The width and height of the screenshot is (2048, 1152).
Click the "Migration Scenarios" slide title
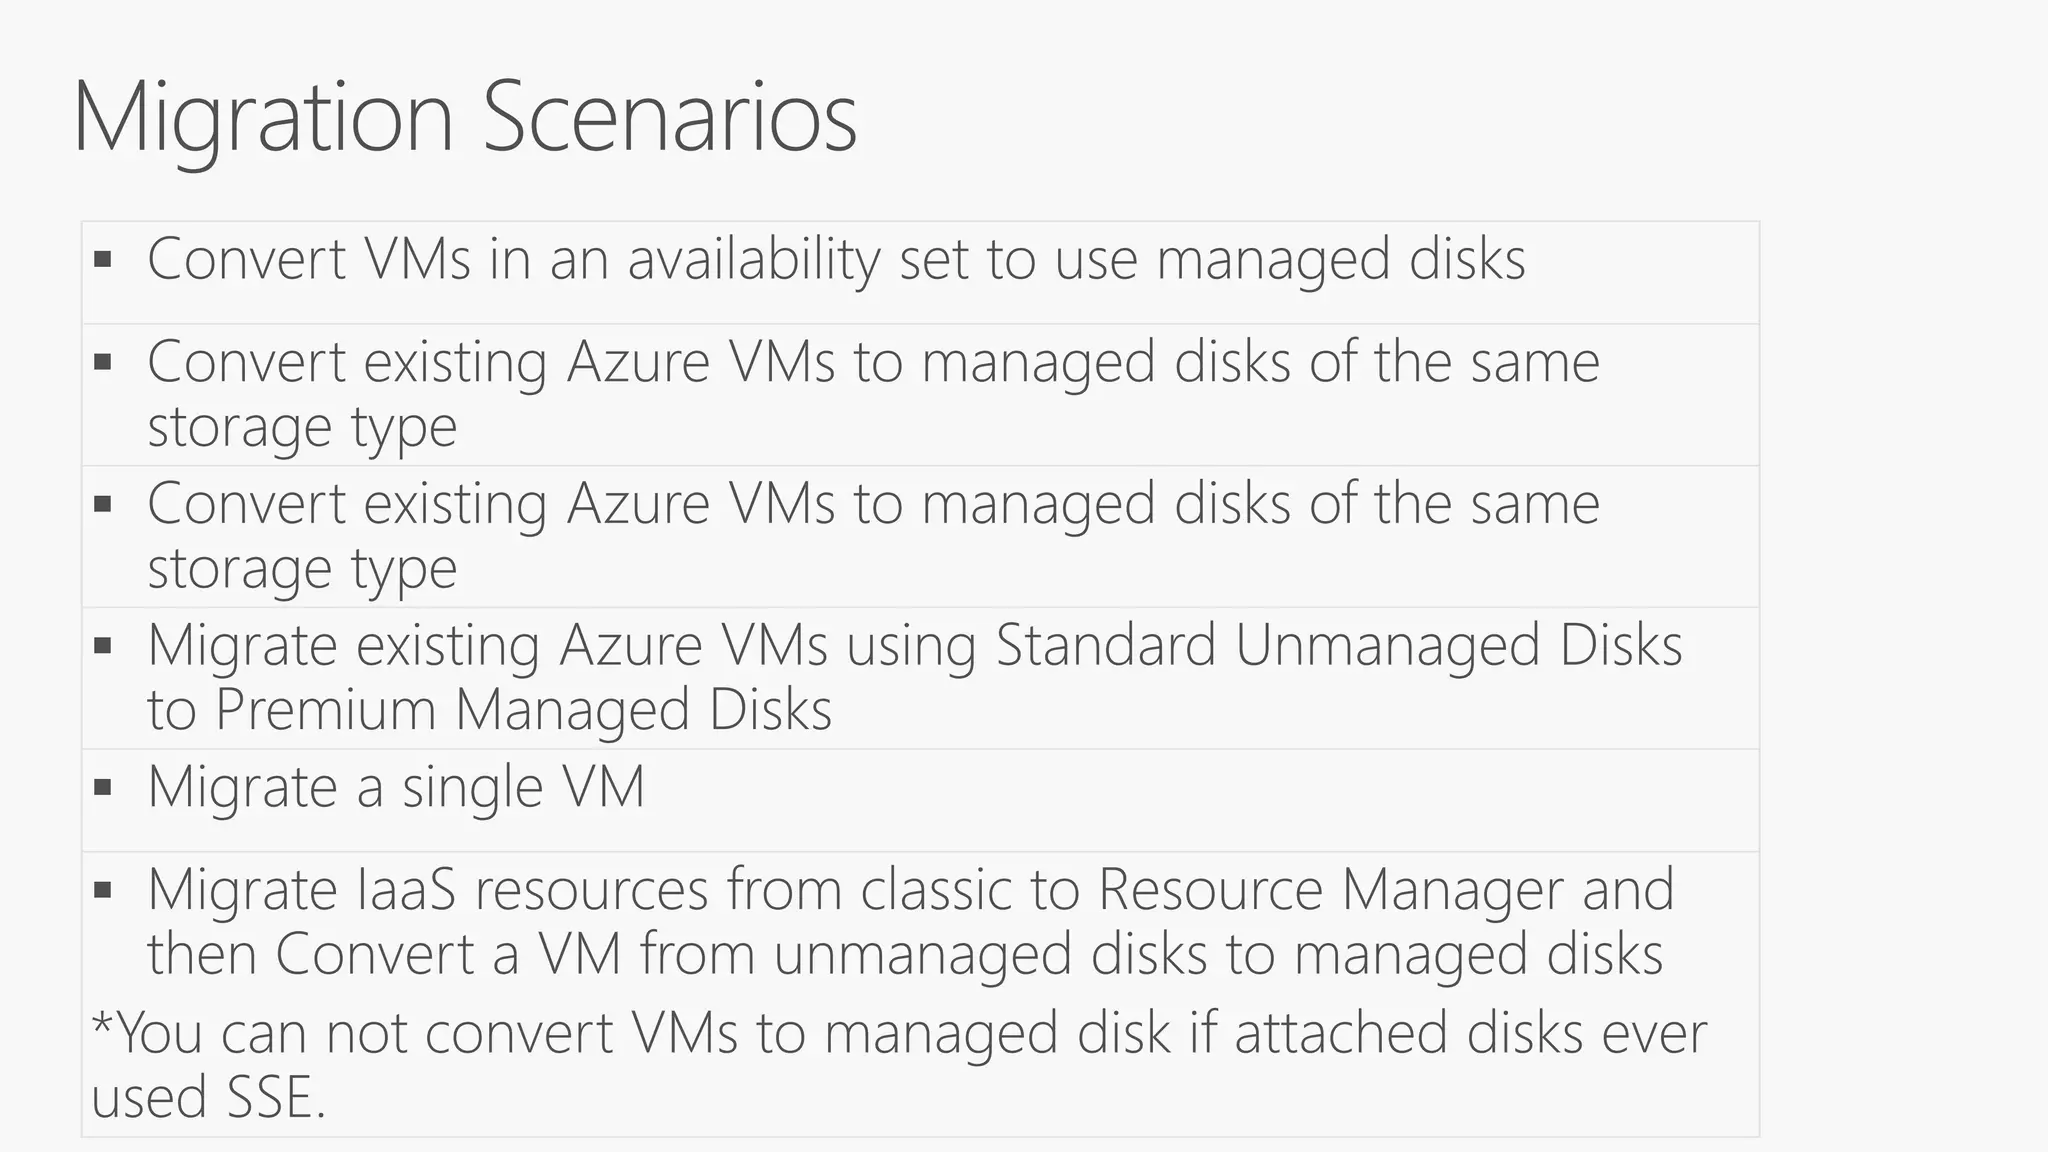tap(465, 120)
